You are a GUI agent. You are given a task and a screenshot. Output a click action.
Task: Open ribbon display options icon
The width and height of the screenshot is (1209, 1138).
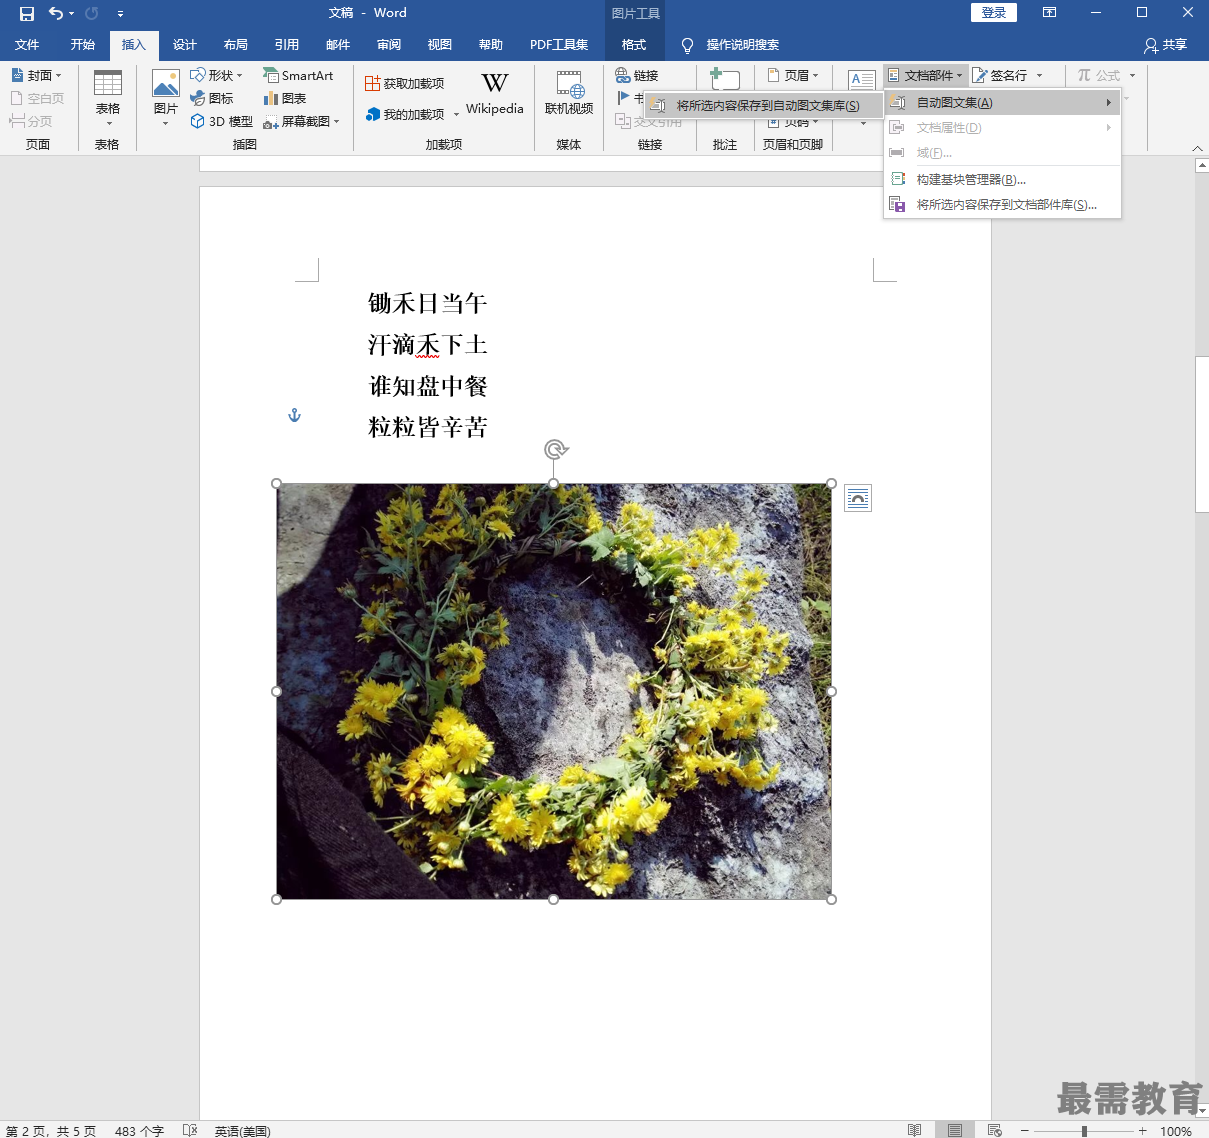pos(1049,13)
